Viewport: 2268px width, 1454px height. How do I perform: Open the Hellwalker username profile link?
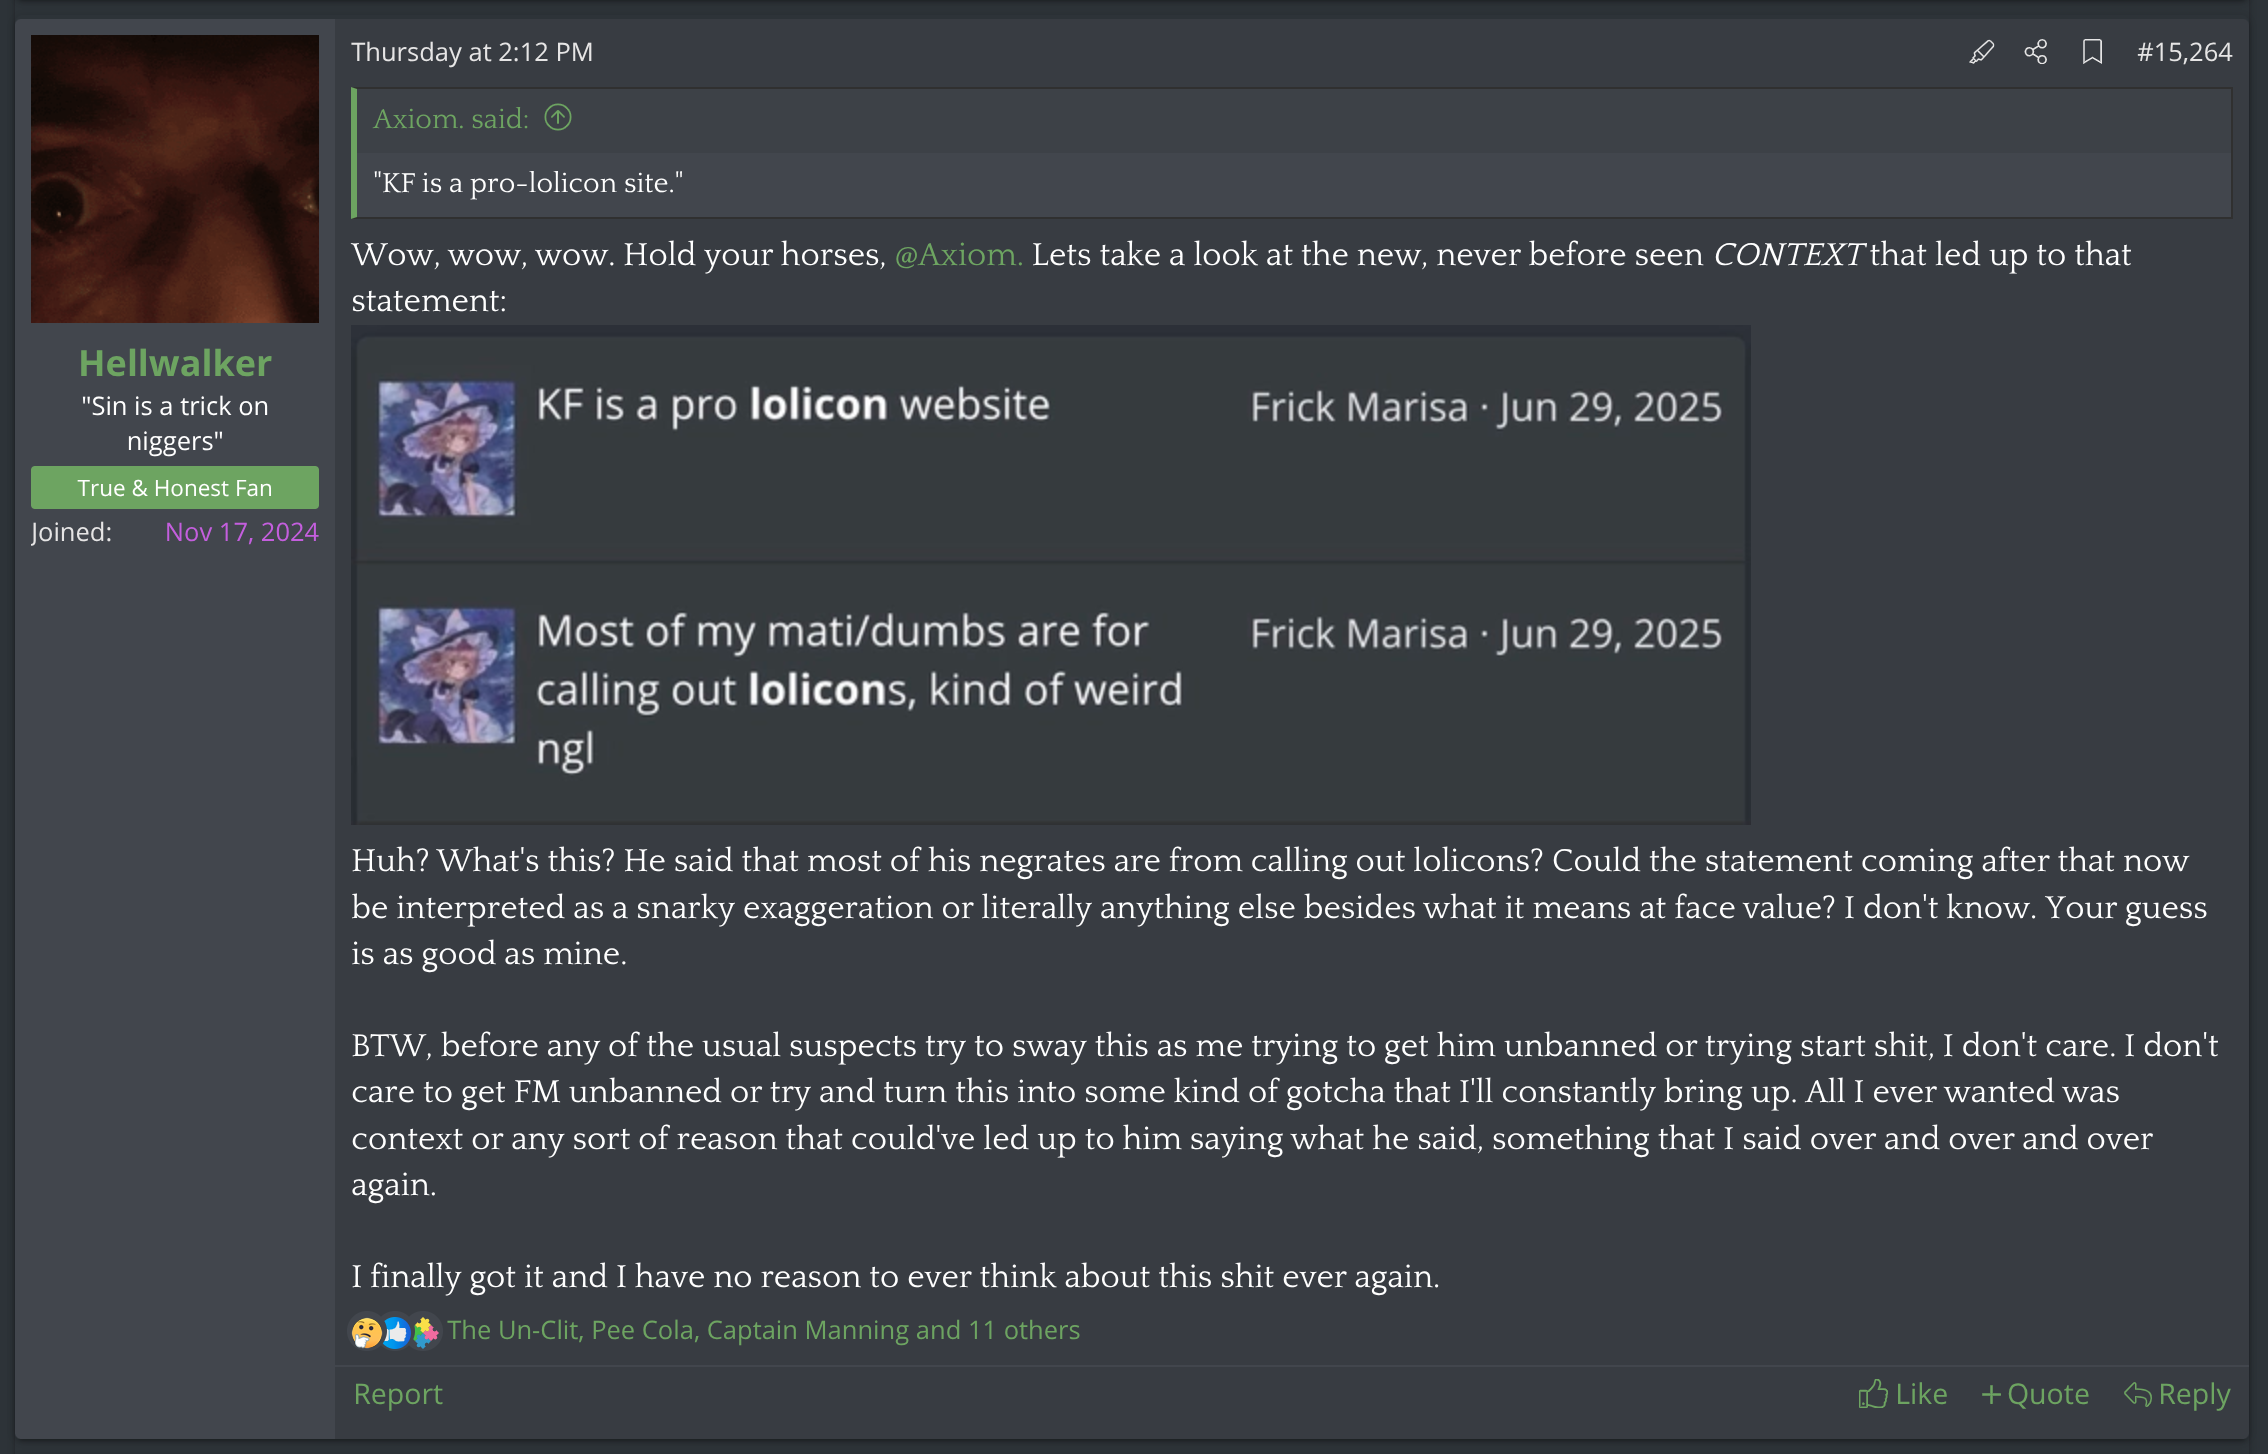tap(175, 363)
